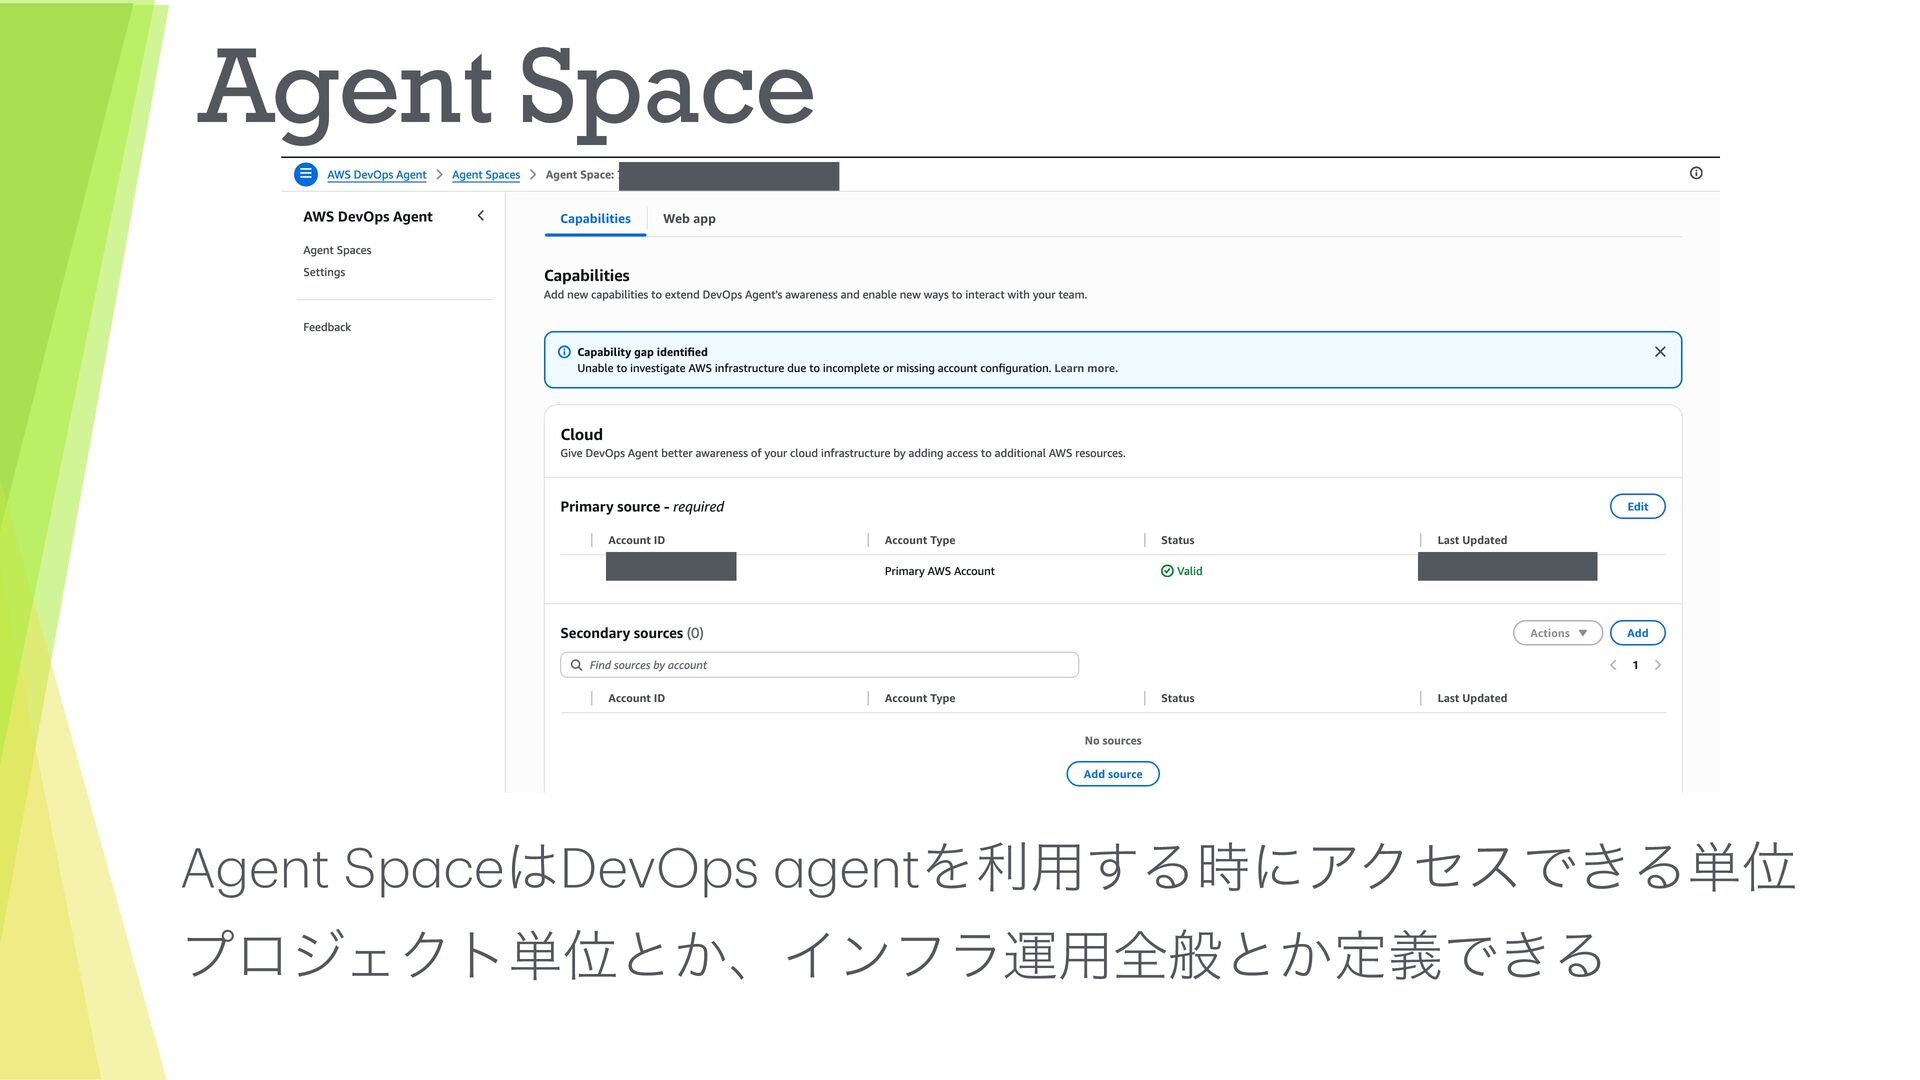The width and height of the screenshot is (1920, 1080).
Task: Select the Capabilities tab
Action: (x=595, y=219)
